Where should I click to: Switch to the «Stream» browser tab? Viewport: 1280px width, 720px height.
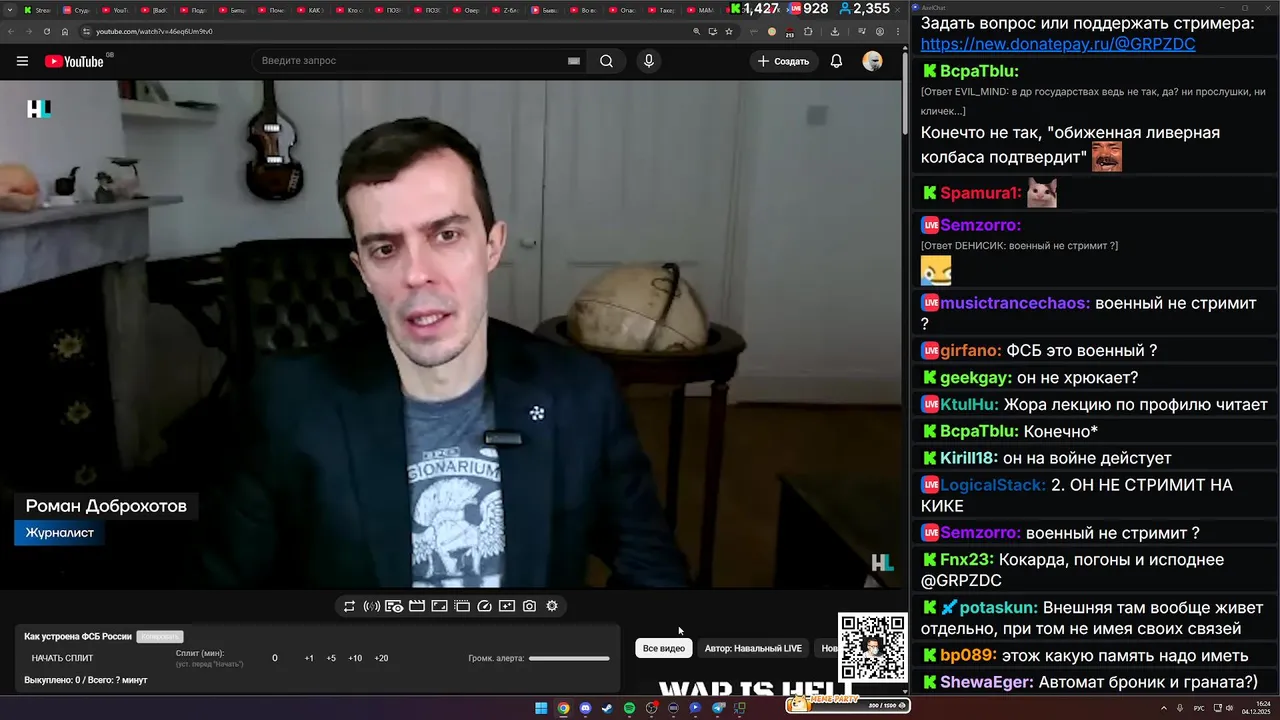[40, 10]
